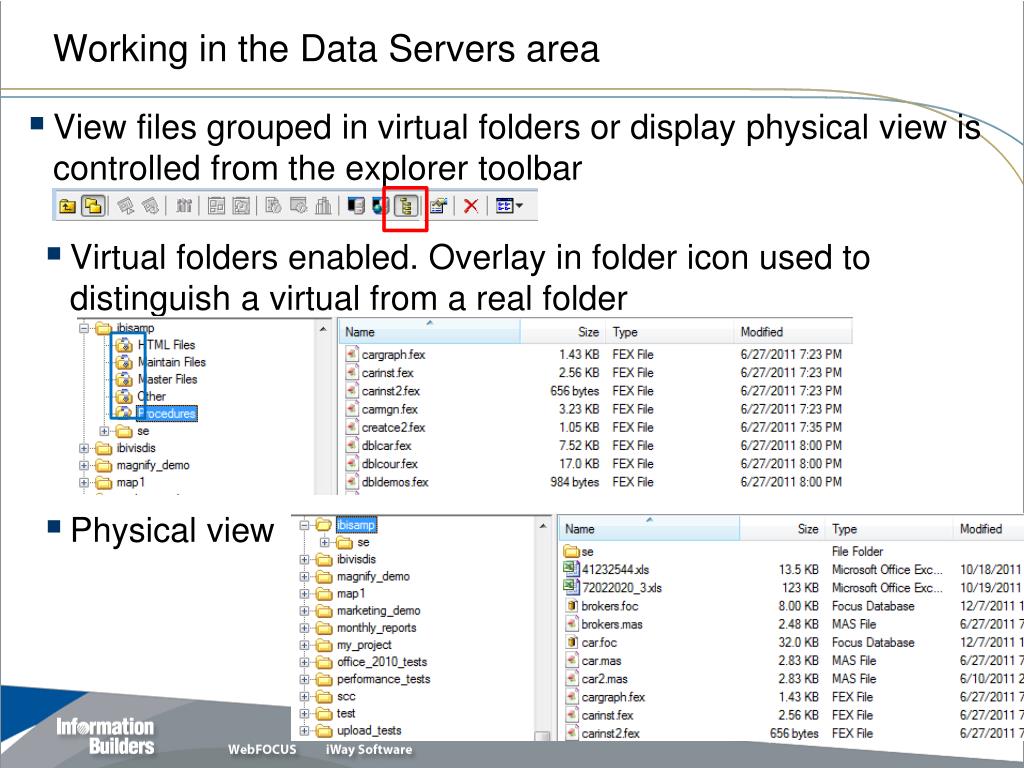Screen dimensions: 1024x768
Task: Expand ibivisdis in the virtual folders tree
Action: (x=84, y=448)
